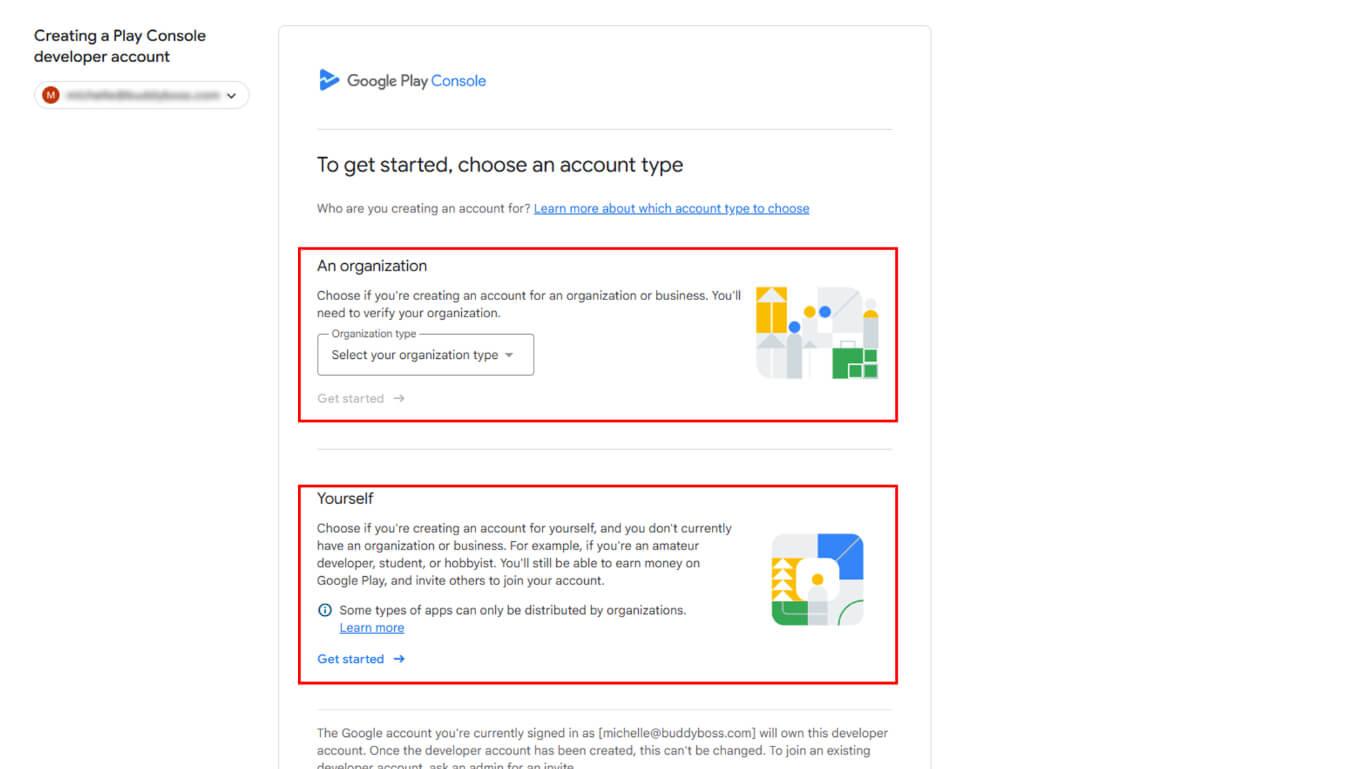This screenshot has height=769, width=1366.
Task: Click the disabled organization Get started button
Action: click(351, 398)
